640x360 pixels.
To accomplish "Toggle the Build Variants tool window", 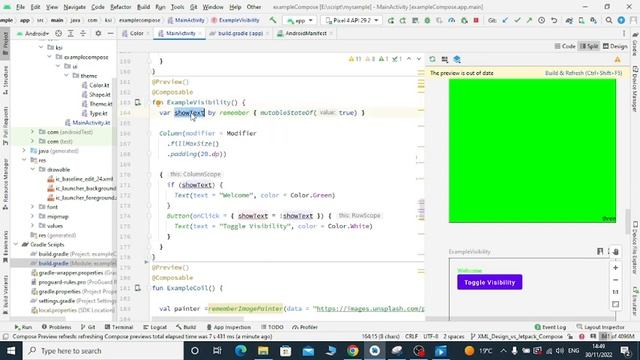I will 5,294.
